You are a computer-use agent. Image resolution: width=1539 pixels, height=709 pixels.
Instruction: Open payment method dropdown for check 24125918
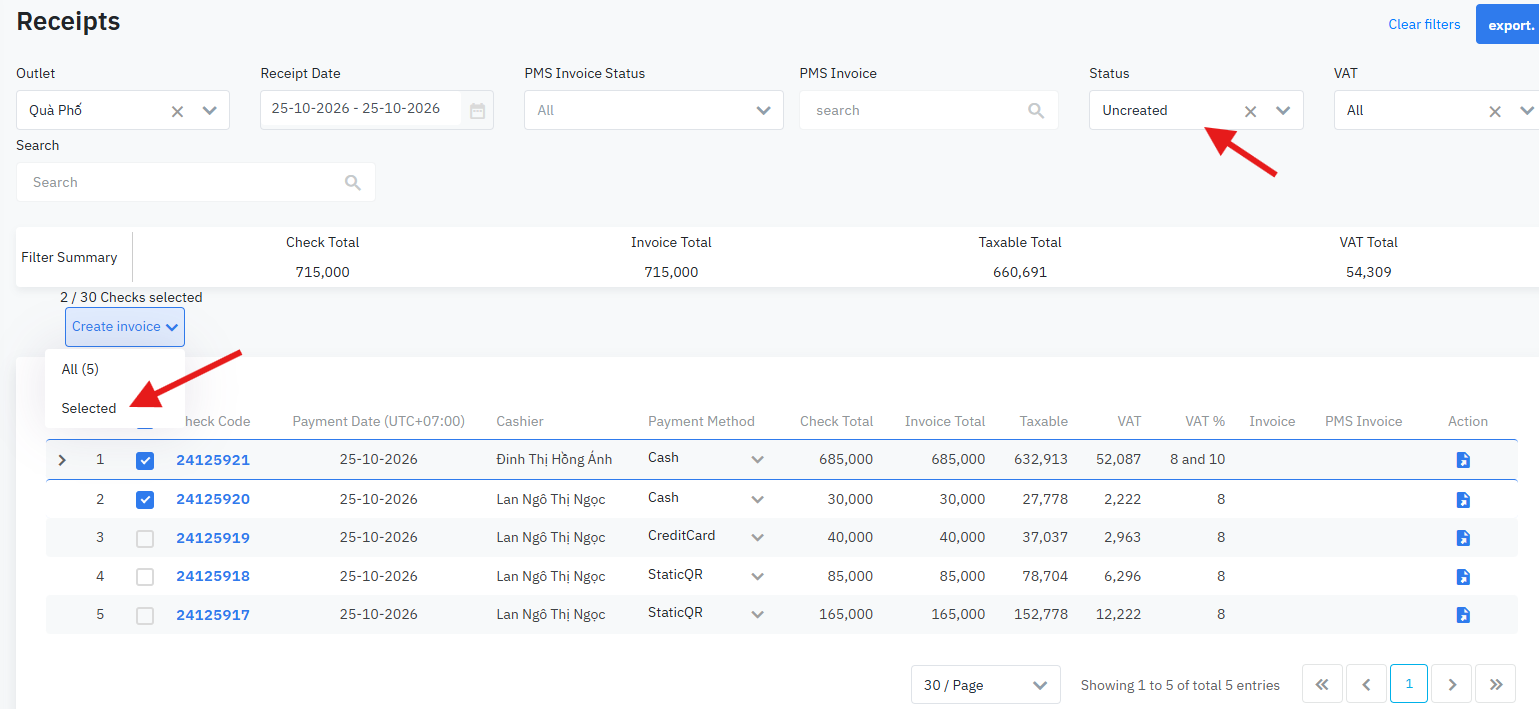pos(757,576)
